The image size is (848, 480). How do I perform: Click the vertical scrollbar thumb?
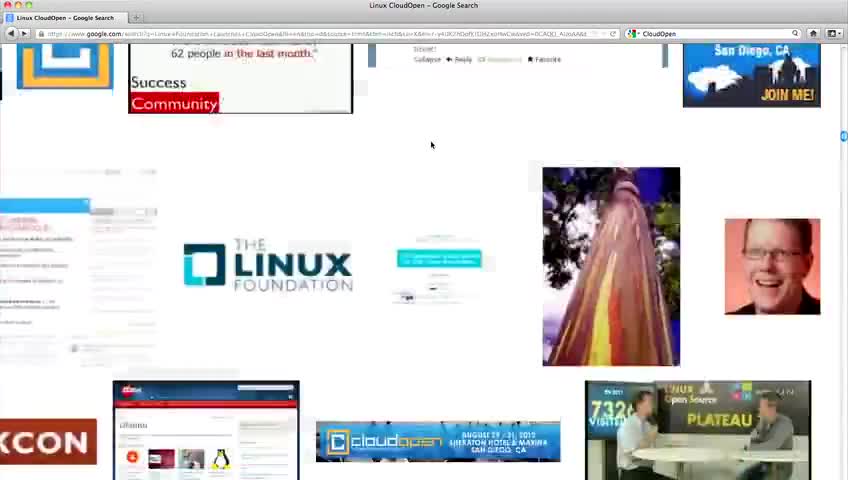click(844, 136)
